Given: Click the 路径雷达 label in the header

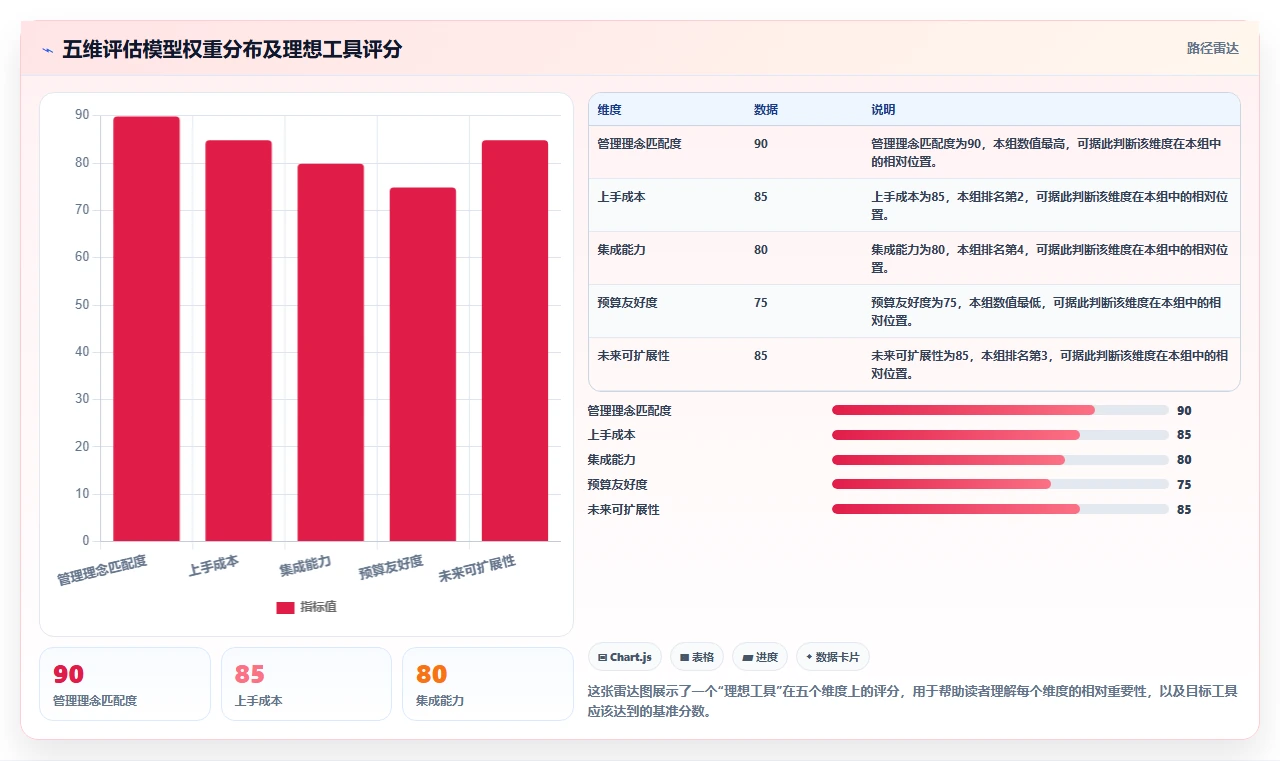Looking at the screenshot, I should (1213, 48).
